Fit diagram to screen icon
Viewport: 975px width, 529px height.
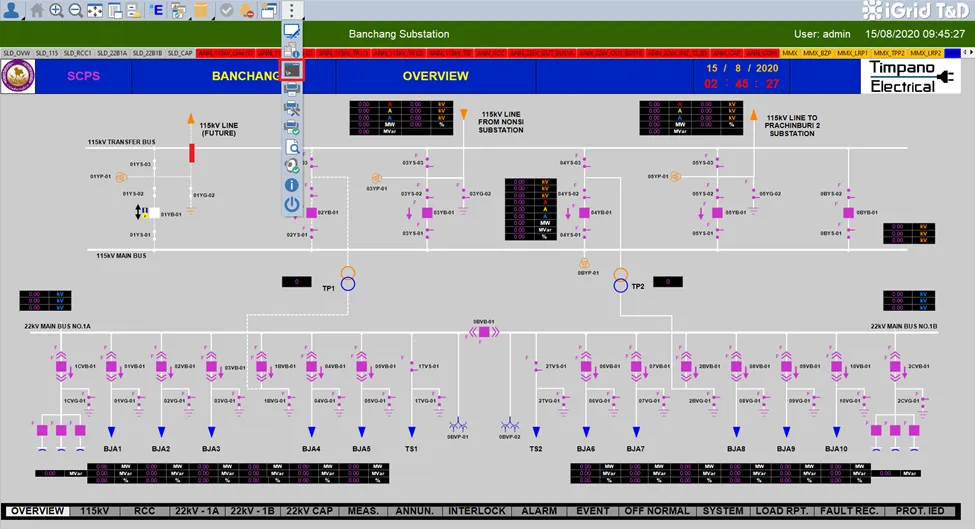click(x=95, y=10)
